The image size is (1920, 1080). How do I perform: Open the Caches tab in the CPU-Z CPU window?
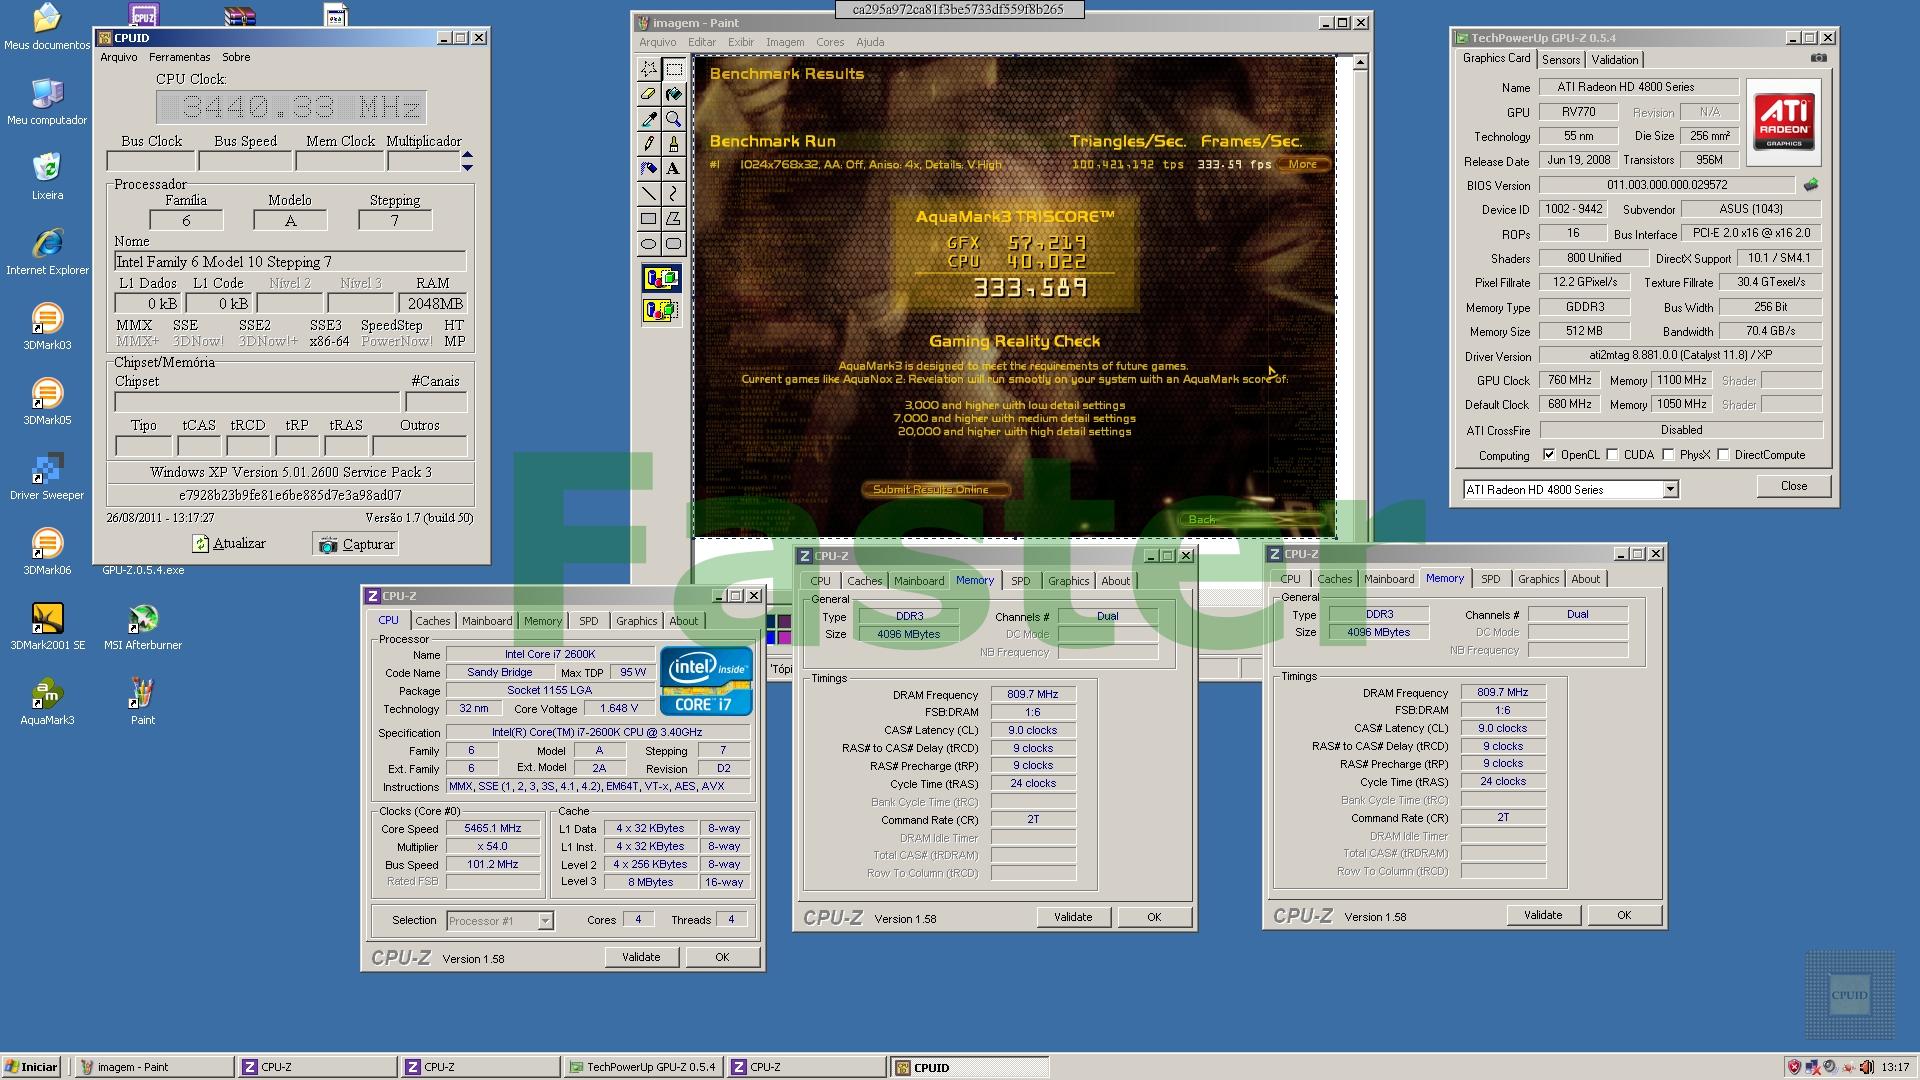click(x=433, y=621)
